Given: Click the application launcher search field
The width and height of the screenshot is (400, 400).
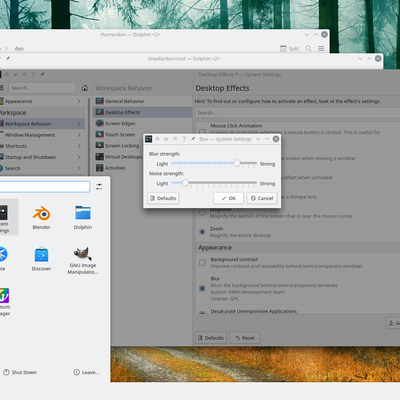Looking at the screenshot, I should [45, 187].
